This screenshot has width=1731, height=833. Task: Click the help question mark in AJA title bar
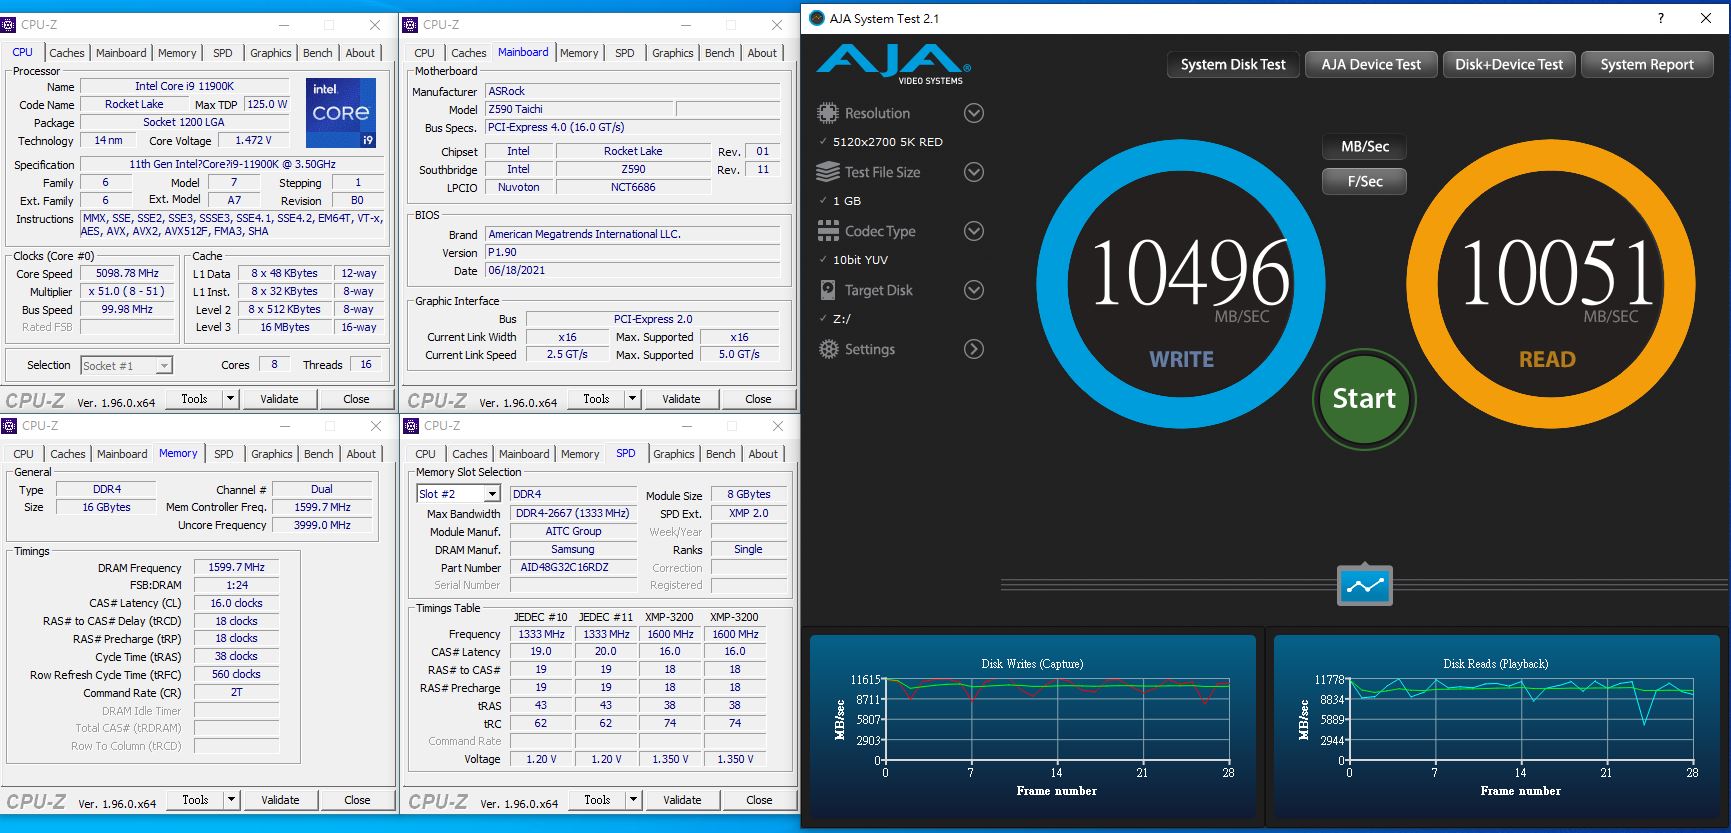[1661, 18]
